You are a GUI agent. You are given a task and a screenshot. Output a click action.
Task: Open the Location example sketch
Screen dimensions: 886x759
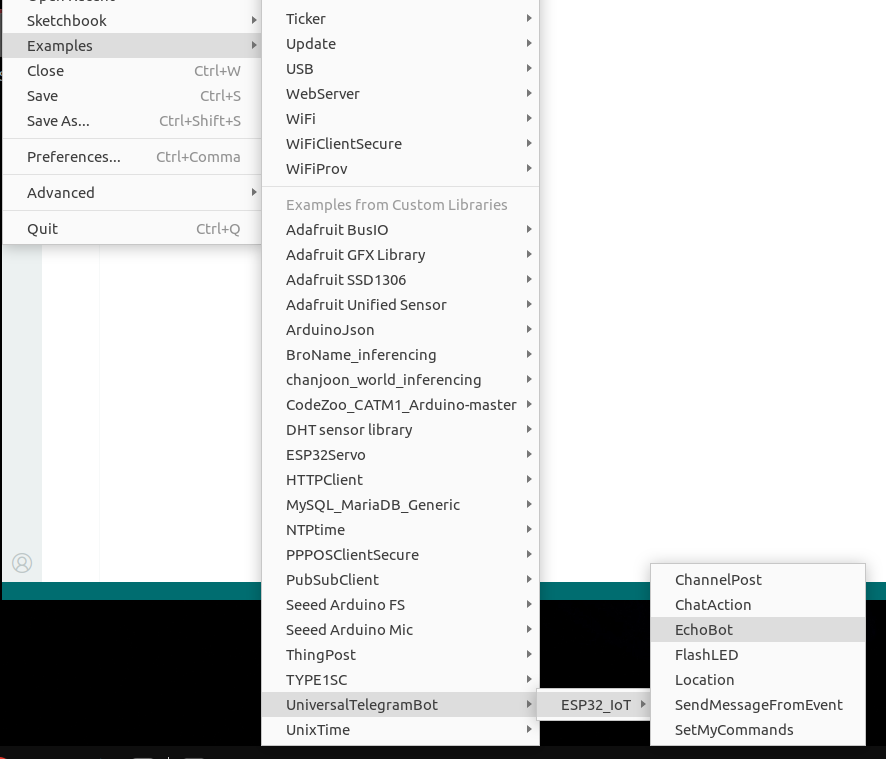pyautogui.click(x=758, y=679)
